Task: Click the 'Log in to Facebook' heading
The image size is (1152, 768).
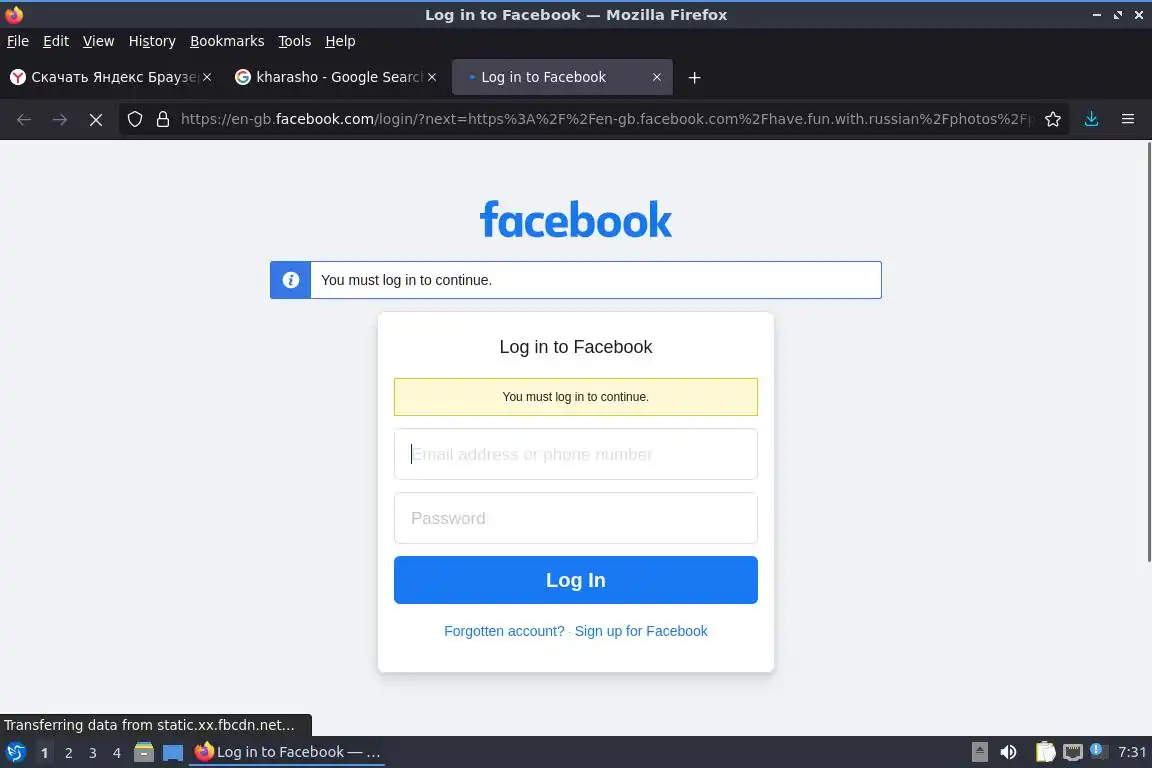Action: [575, 347]
